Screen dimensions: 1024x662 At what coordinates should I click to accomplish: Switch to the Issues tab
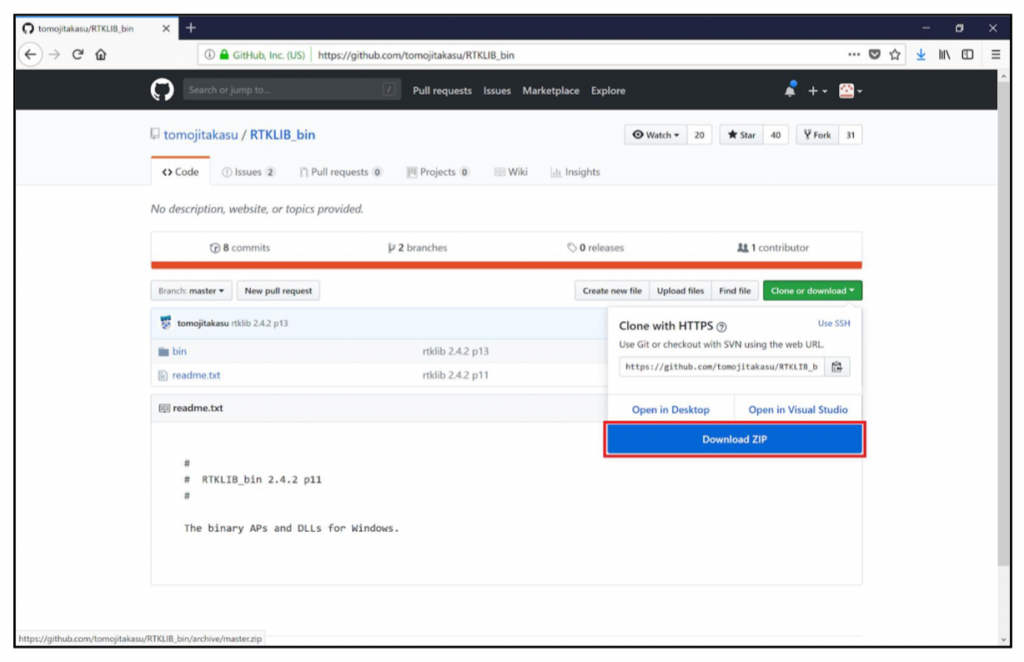click(x=248, y=172)
